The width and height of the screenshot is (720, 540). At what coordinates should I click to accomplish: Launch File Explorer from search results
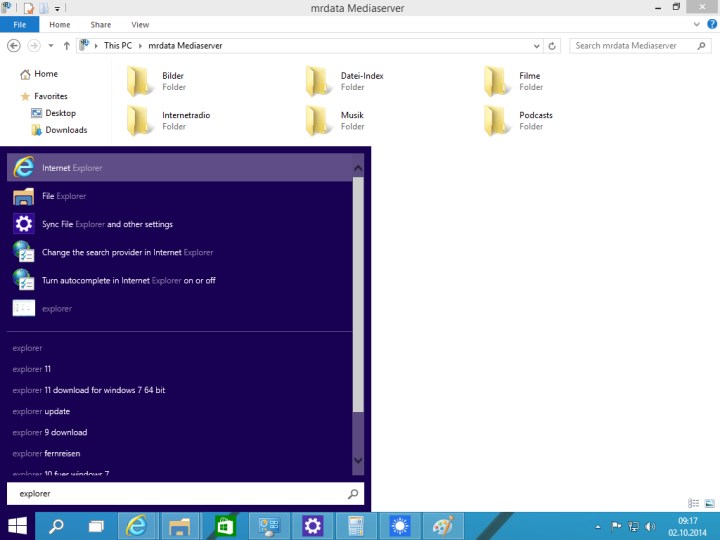coord(180,196)
